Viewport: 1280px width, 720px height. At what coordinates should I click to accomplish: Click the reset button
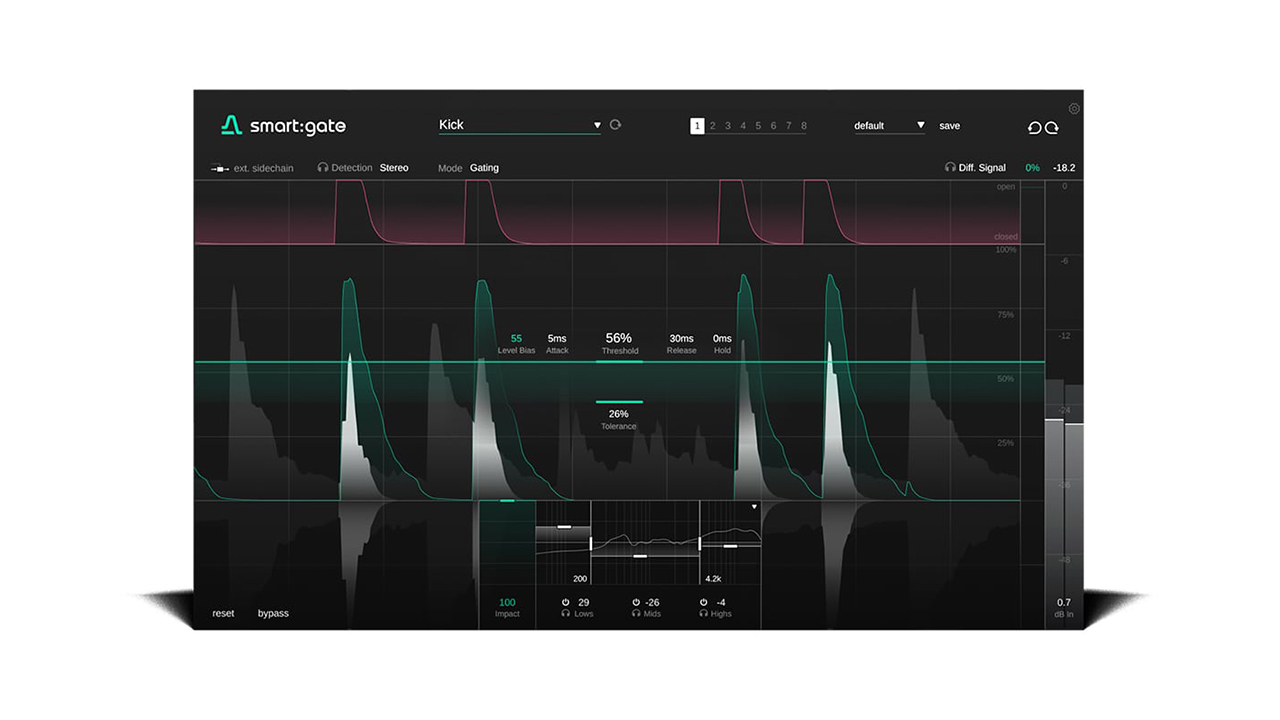223,614
